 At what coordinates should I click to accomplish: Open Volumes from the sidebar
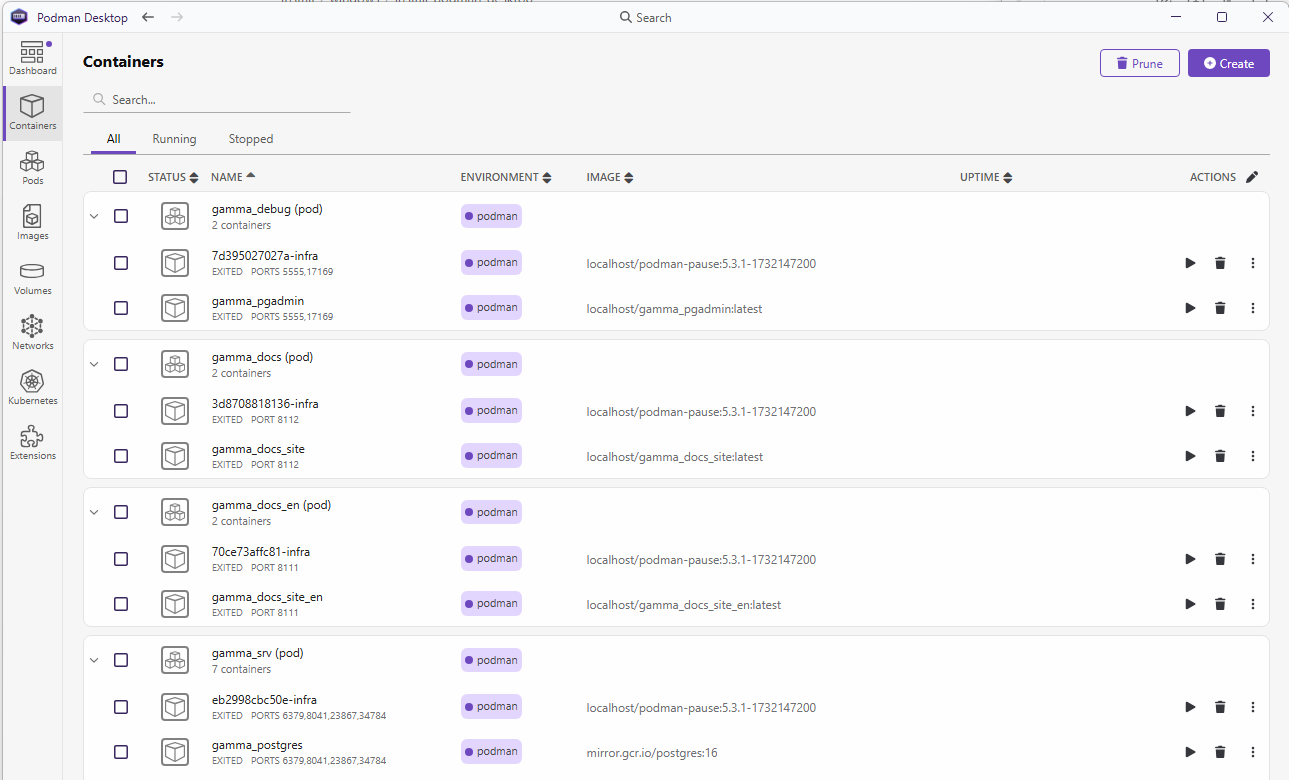32,278
